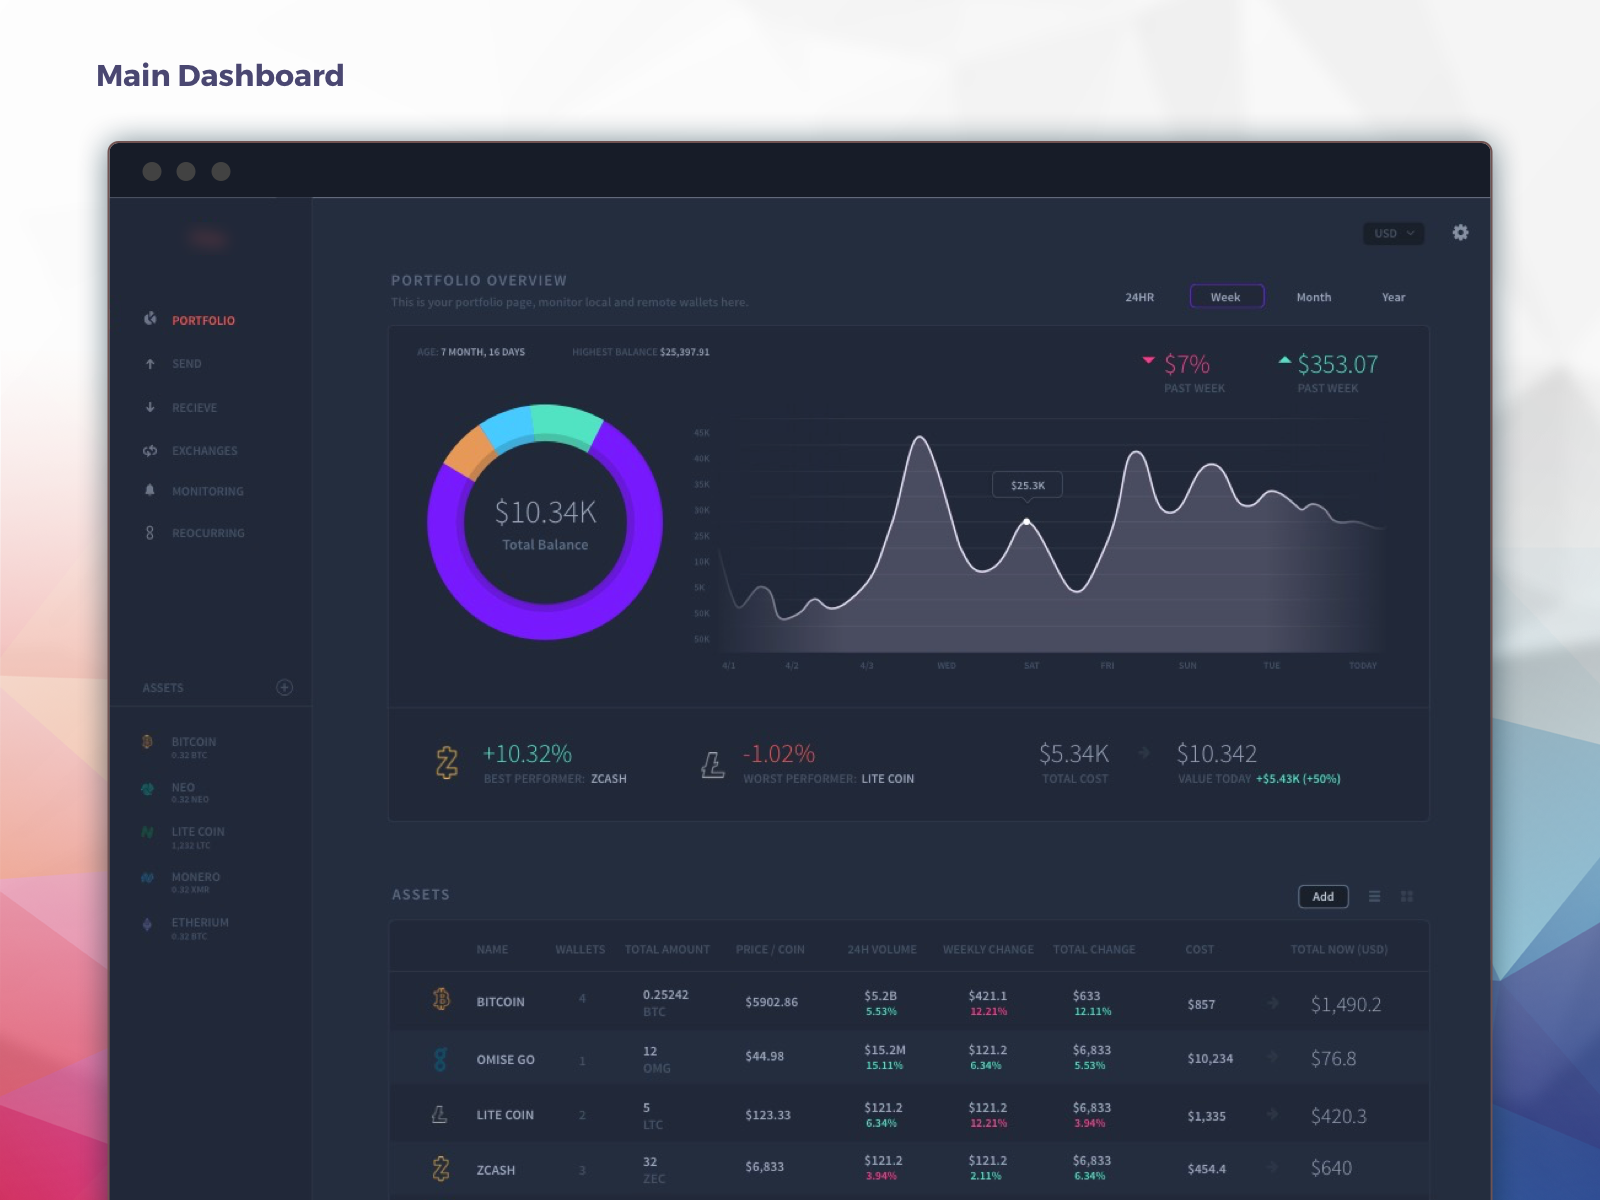
Task: Enable the Week view toggle
Action: point(1227,296)
